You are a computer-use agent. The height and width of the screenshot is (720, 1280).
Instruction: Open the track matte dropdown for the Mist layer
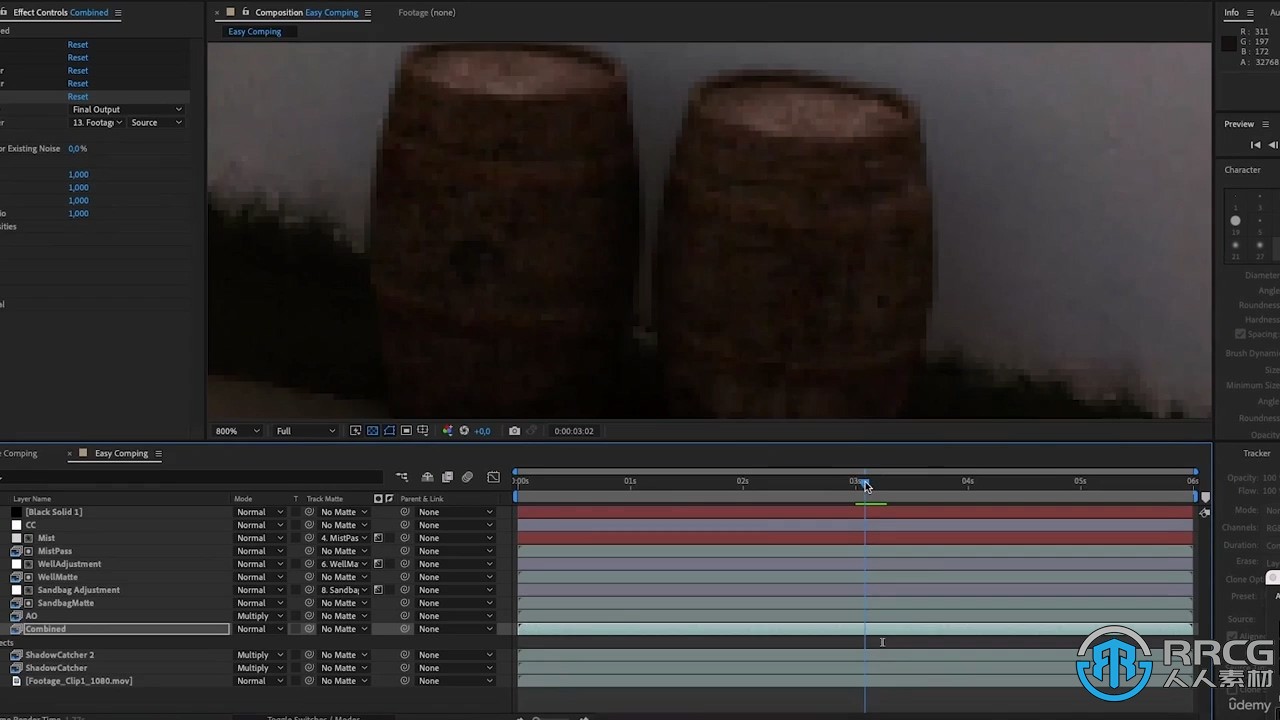pyautogui.click(x=344, y=538)
